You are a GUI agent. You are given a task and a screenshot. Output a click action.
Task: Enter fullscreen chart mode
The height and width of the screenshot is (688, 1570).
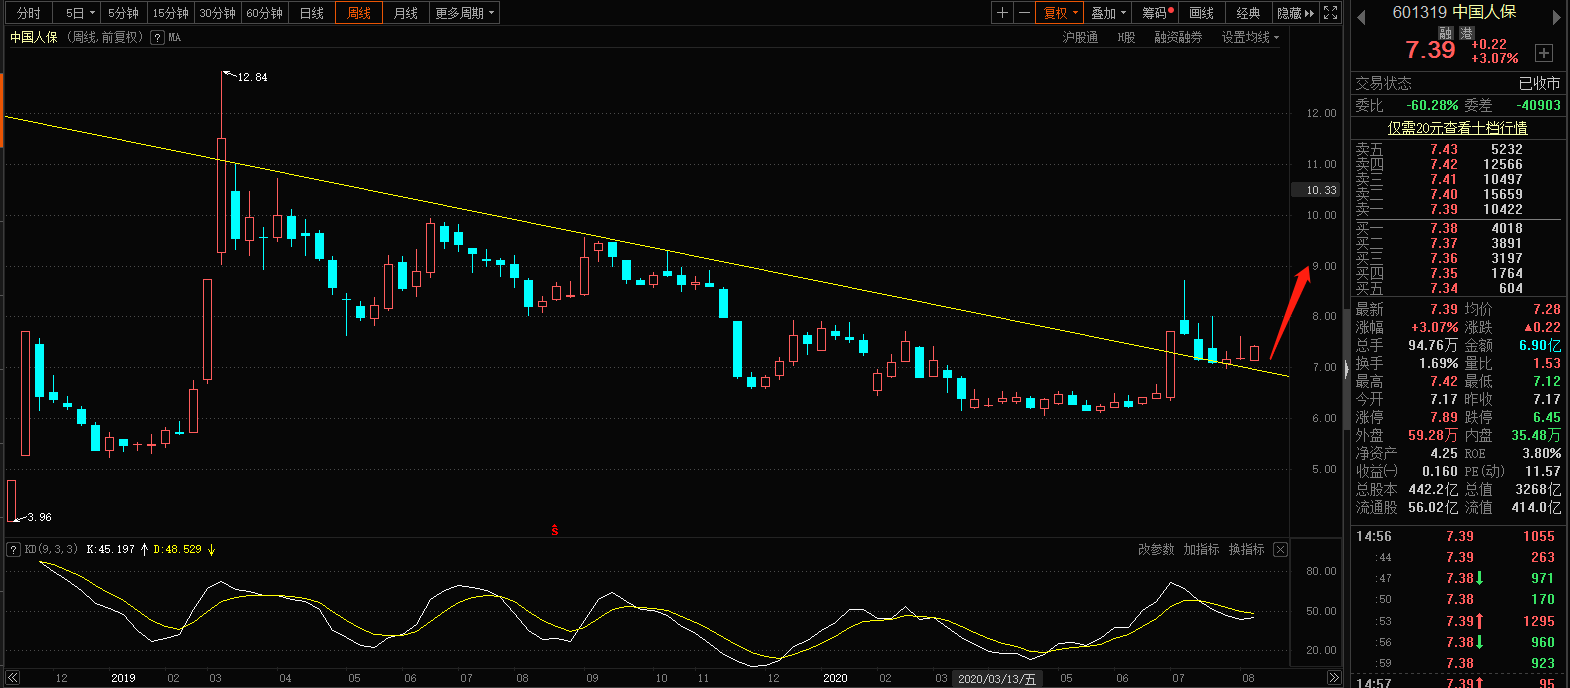[1330, 13]
